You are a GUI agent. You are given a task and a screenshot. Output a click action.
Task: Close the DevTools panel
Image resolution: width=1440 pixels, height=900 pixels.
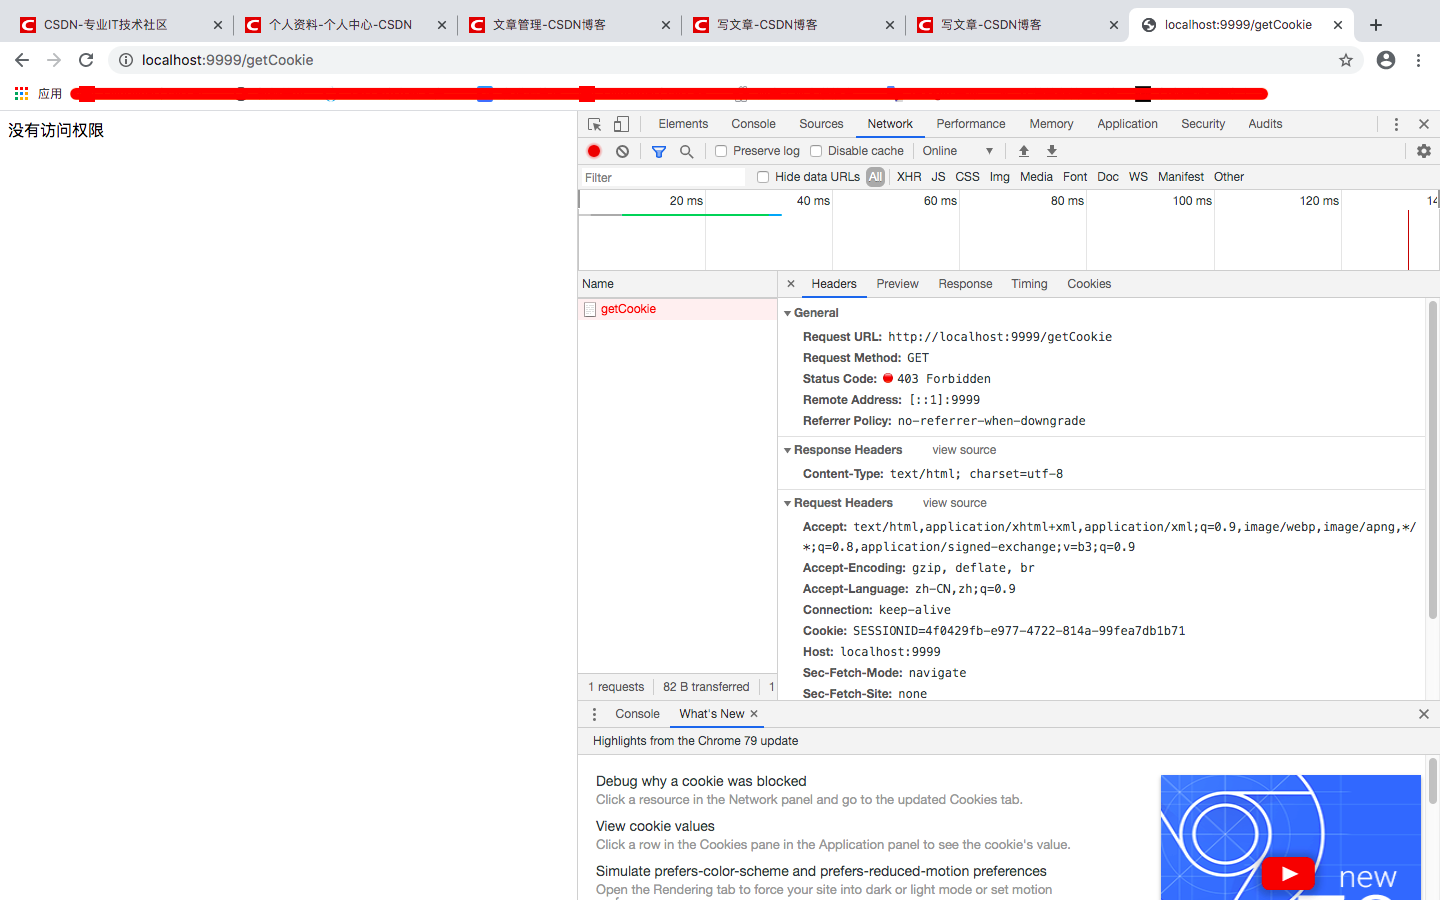coord(1424,124)
